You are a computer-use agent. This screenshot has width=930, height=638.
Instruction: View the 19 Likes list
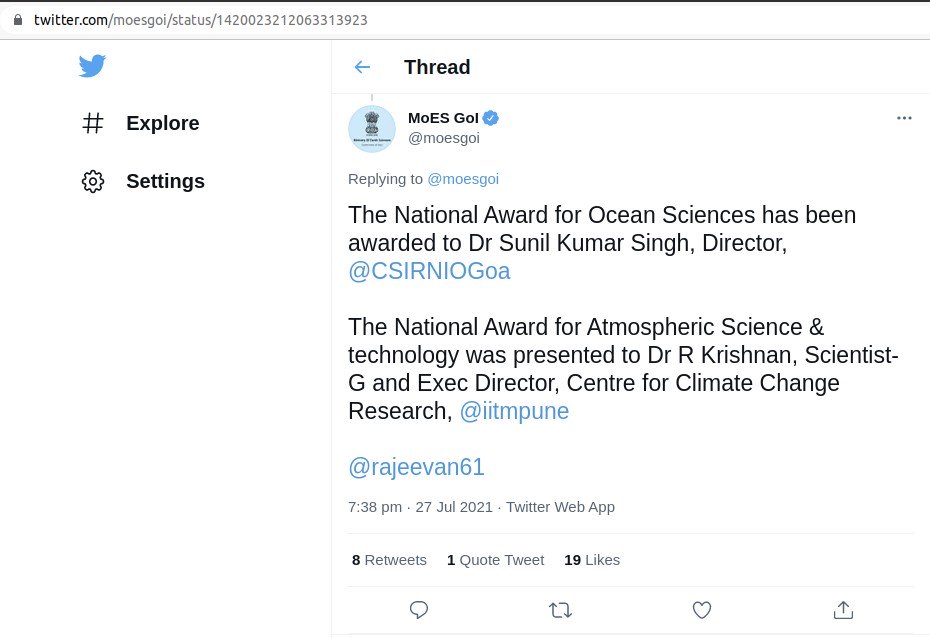(592, 560)
